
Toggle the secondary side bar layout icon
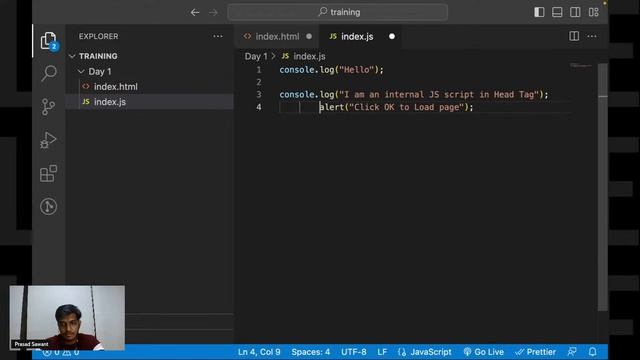[x=575, y=12]
